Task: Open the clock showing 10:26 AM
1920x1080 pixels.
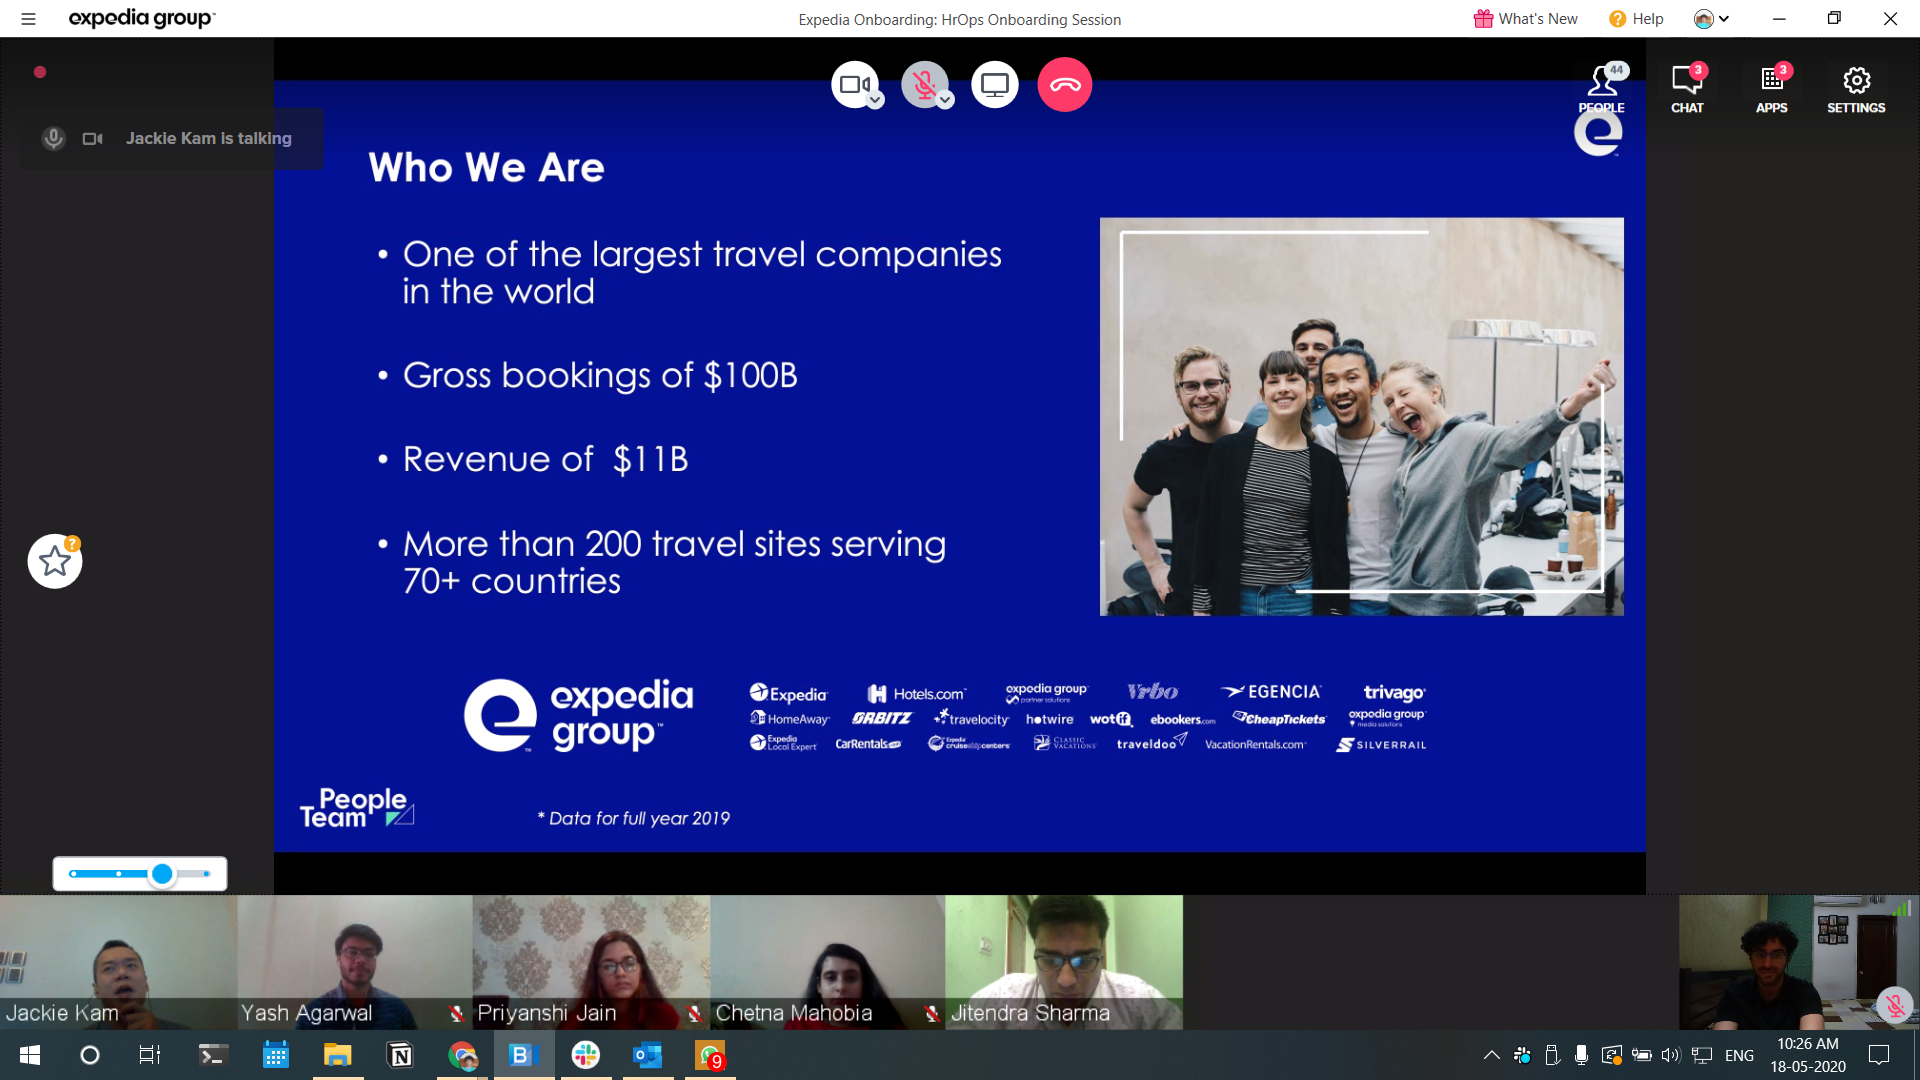Action: coord(1808,1055)
